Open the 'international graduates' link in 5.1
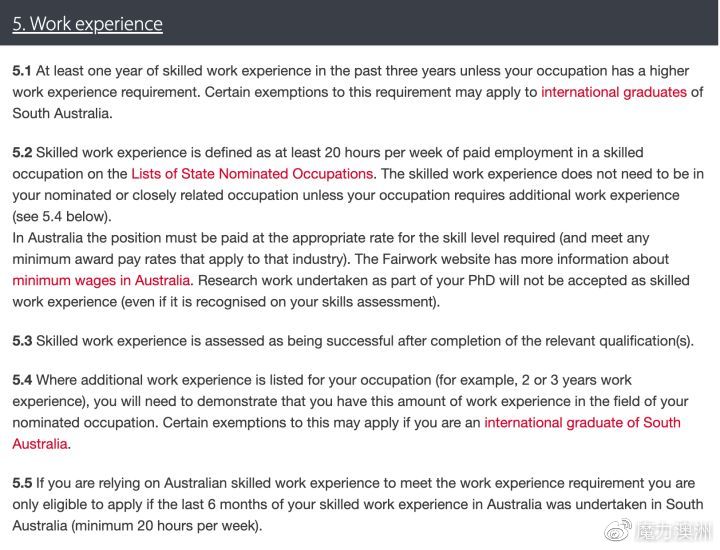720x550 pixels. click(x=614, y=92)
